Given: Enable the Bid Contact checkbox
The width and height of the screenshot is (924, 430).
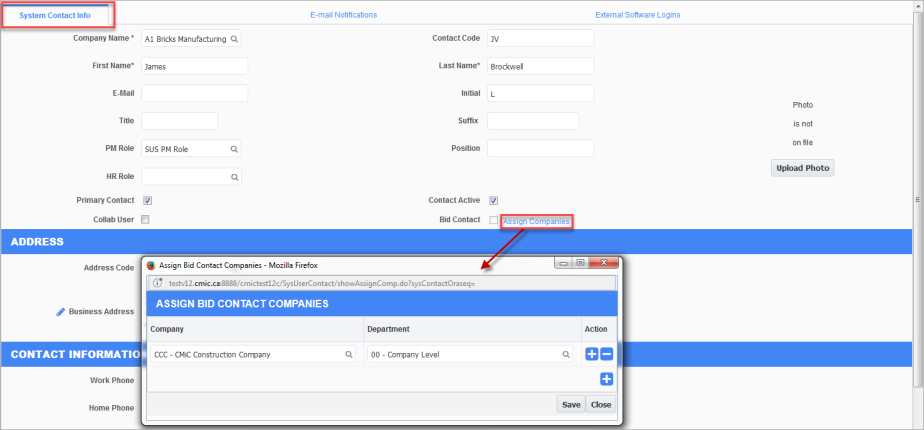Looking at the screenshot, I should (x=494, y=220).
